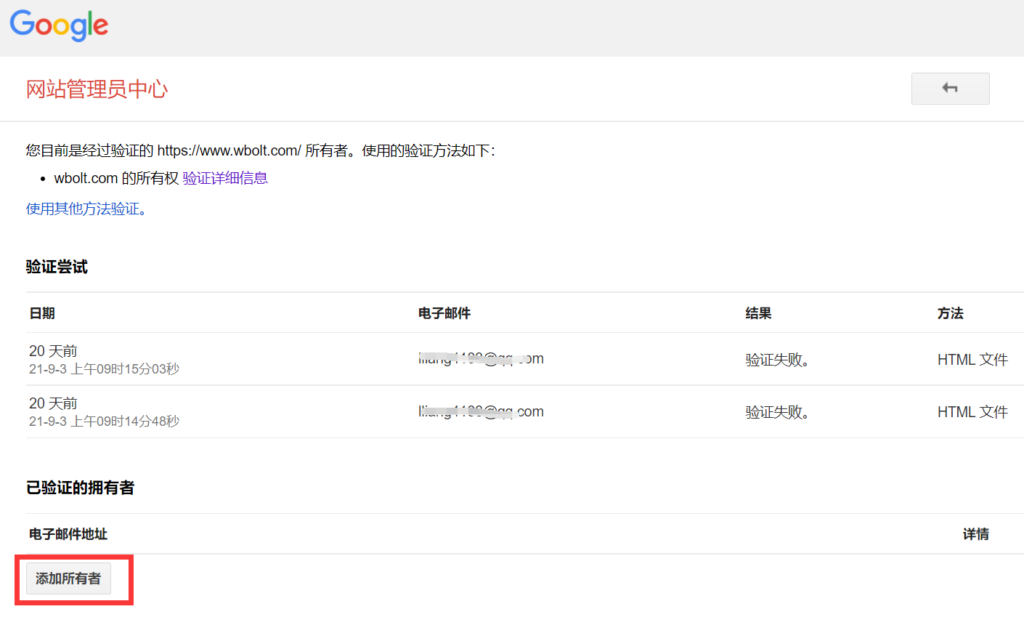
Task: Select the 电子邮件 column header
Action: [444, 313]
